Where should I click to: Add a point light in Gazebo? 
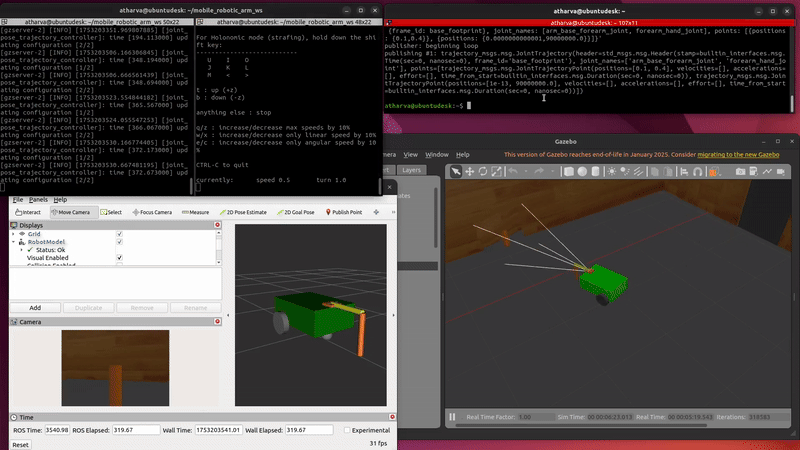click(x=612, y=171)
